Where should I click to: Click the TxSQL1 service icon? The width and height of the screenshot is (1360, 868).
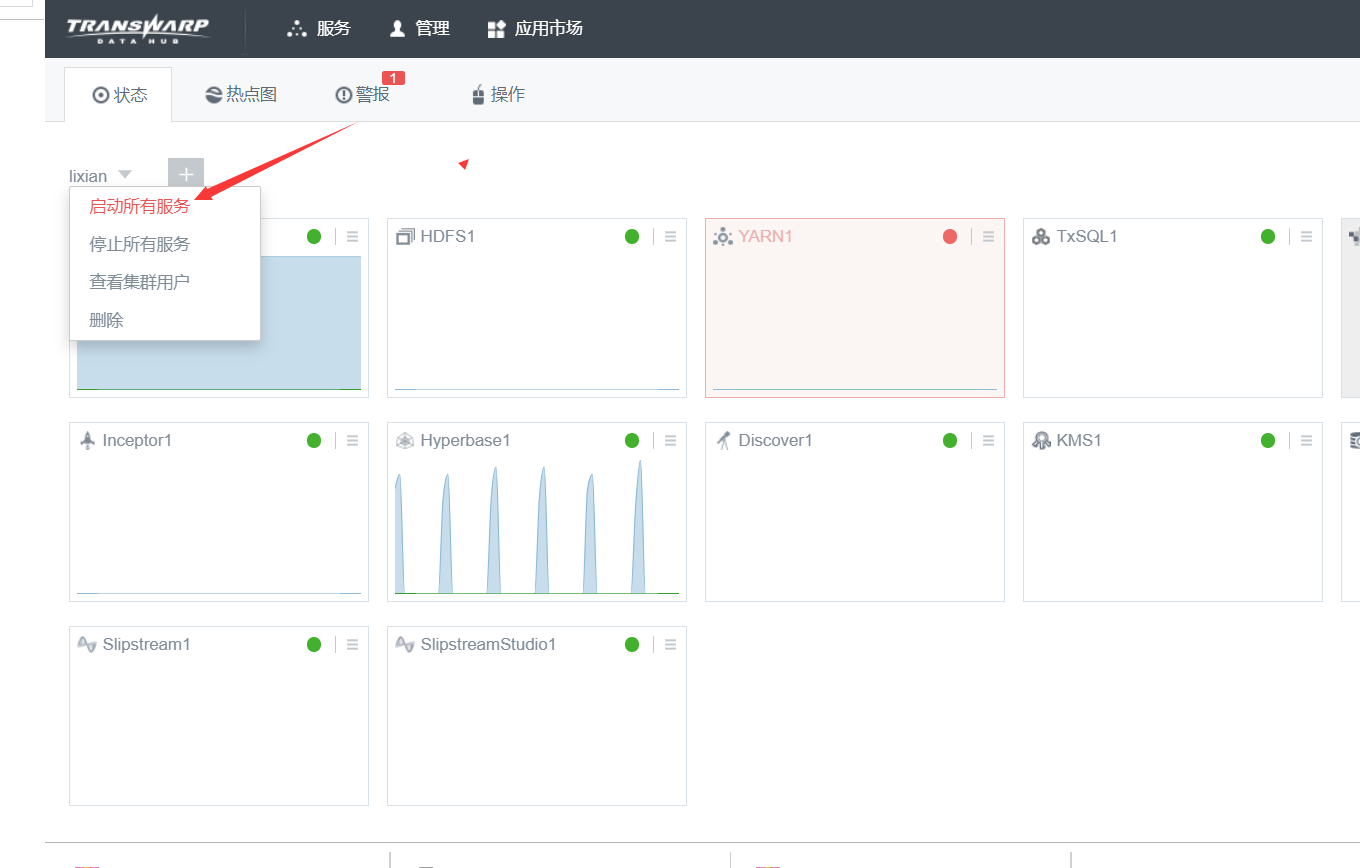pos(1041,237)
